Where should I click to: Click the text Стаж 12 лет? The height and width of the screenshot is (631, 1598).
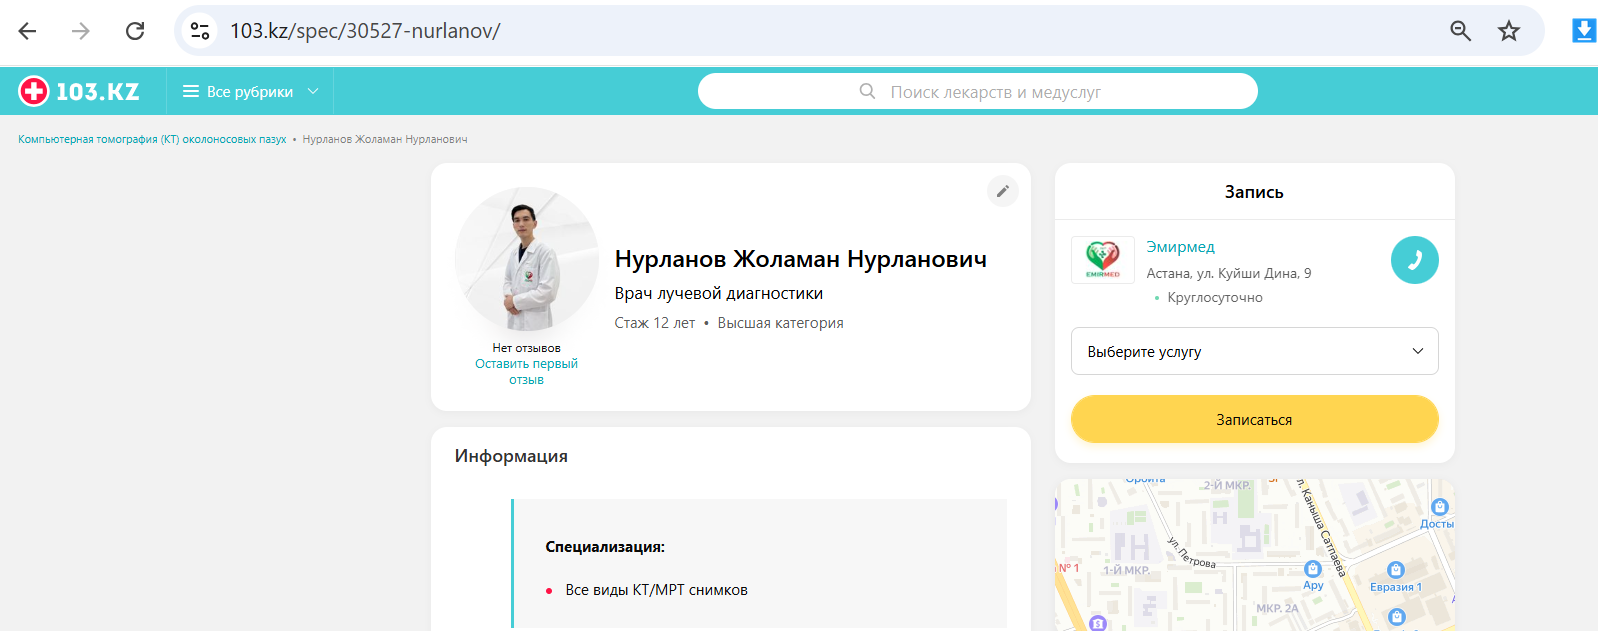(x=654, y=323)
